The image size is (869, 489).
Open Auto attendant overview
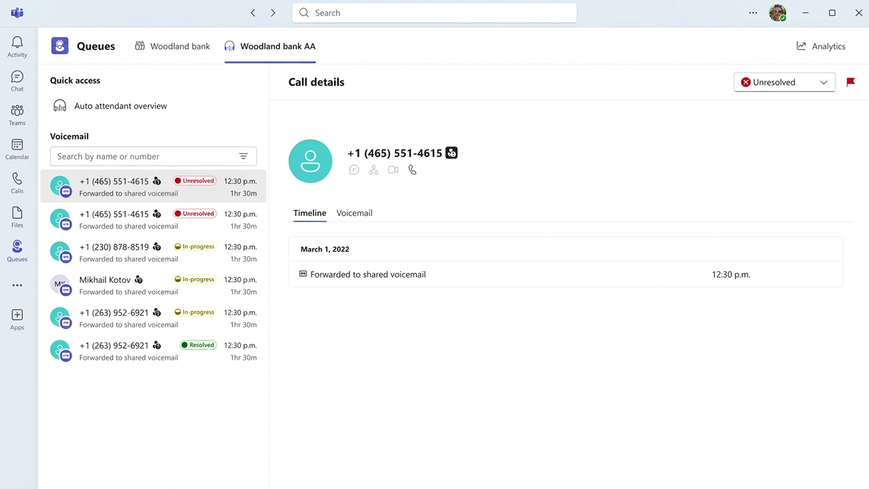(110, 106)
